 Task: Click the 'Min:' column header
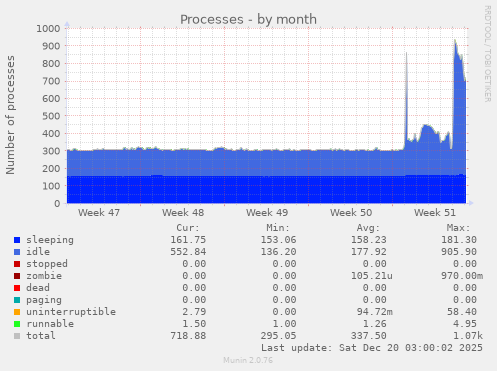tap(278, 228)
